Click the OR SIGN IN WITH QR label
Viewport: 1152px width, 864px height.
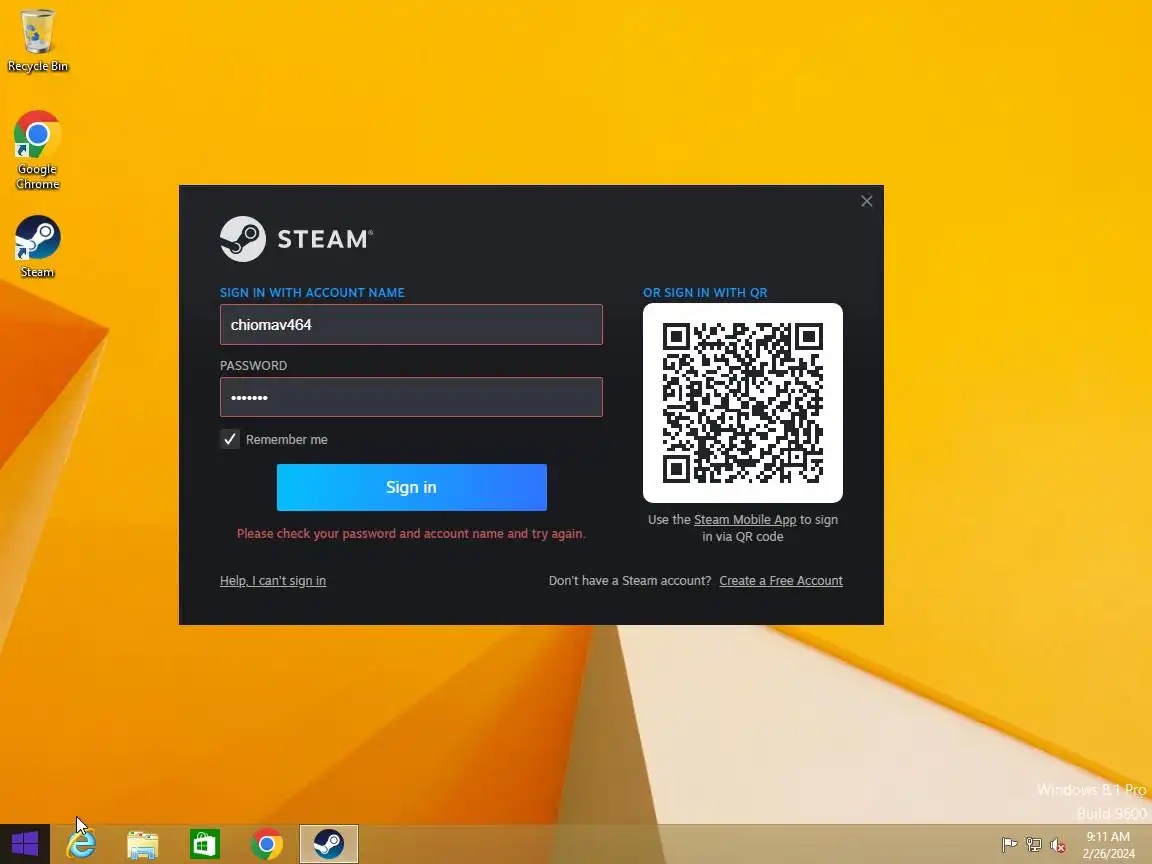[x=705, y=292]
